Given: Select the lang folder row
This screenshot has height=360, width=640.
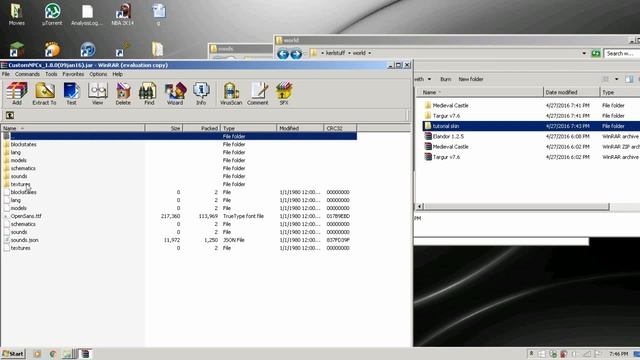Looking at the screenshot, I should (x=180, y=152).
